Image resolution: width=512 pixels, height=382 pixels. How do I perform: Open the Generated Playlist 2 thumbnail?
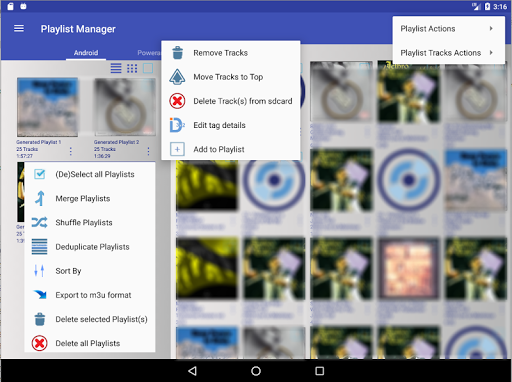(125, 107)
